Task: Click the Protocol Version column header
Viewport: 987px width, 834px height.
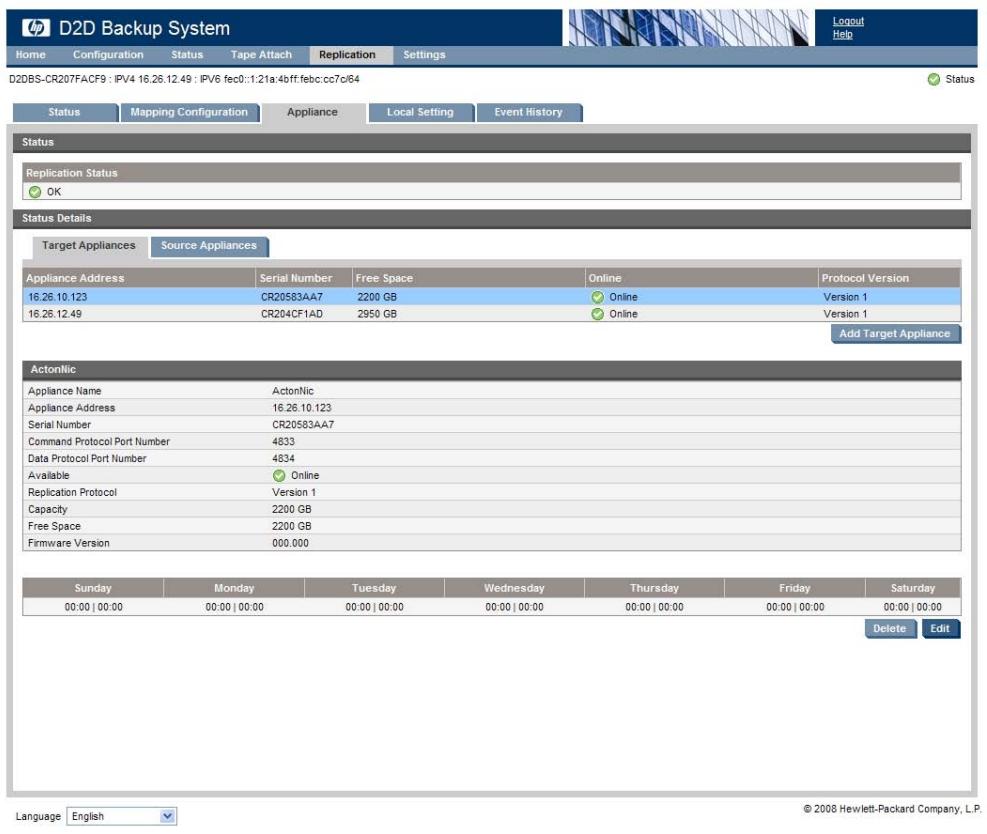Action: [x=889, y=278]
